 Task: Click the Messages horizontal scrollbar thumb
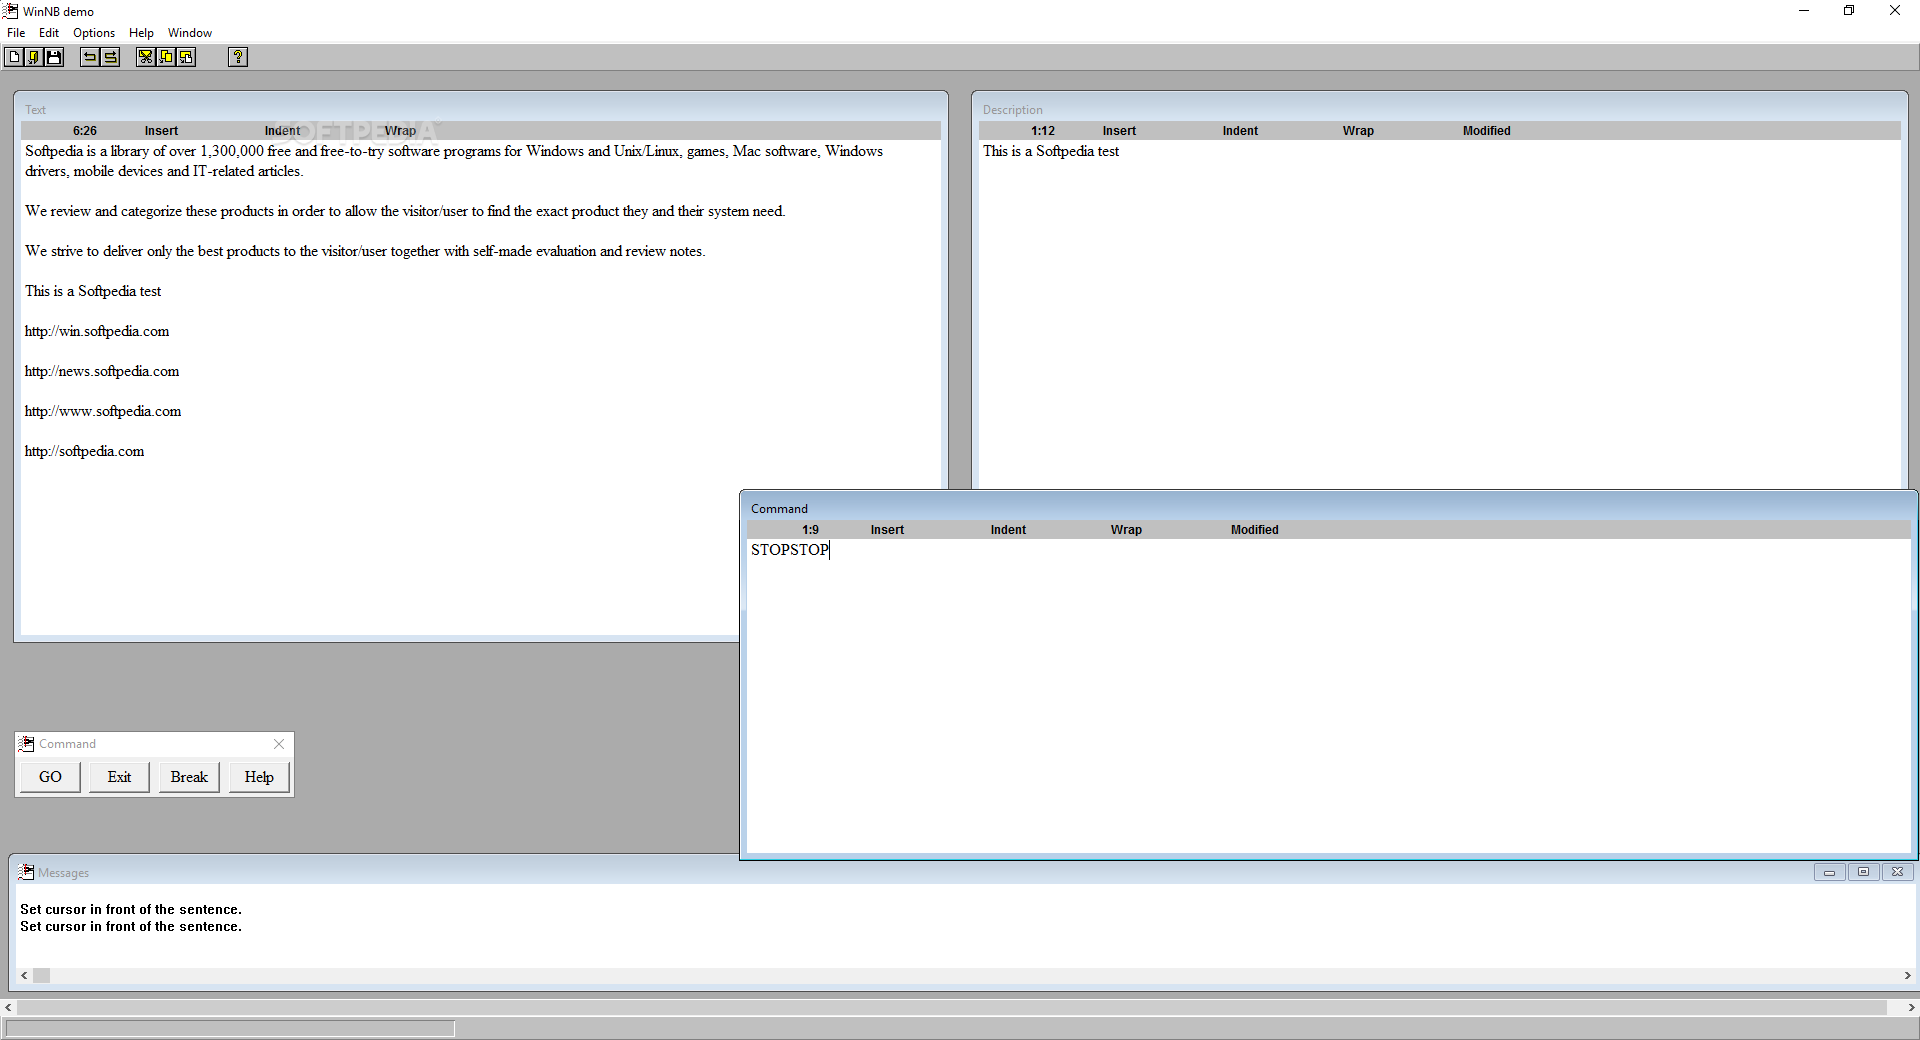[x=41, y=976]
